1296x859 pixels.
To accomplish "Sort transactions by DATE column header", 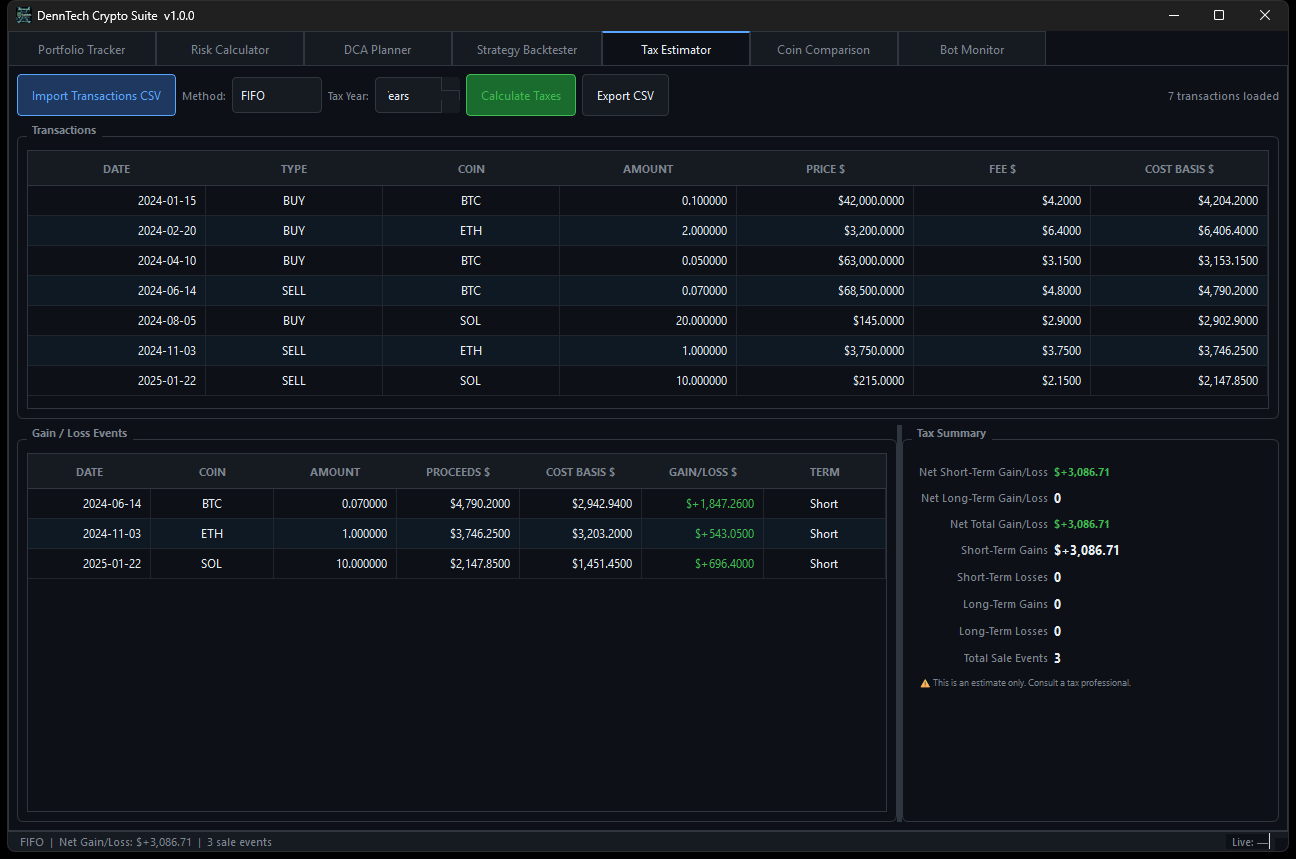I will 116,169.
